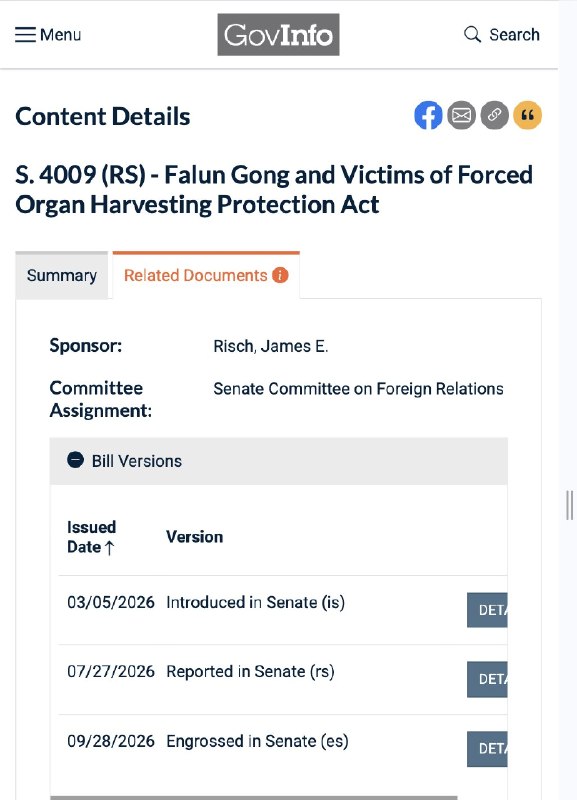Click the vertical pane divider handle
The width and height of the screenshot is (577, 800).
[x=569, y=505]
